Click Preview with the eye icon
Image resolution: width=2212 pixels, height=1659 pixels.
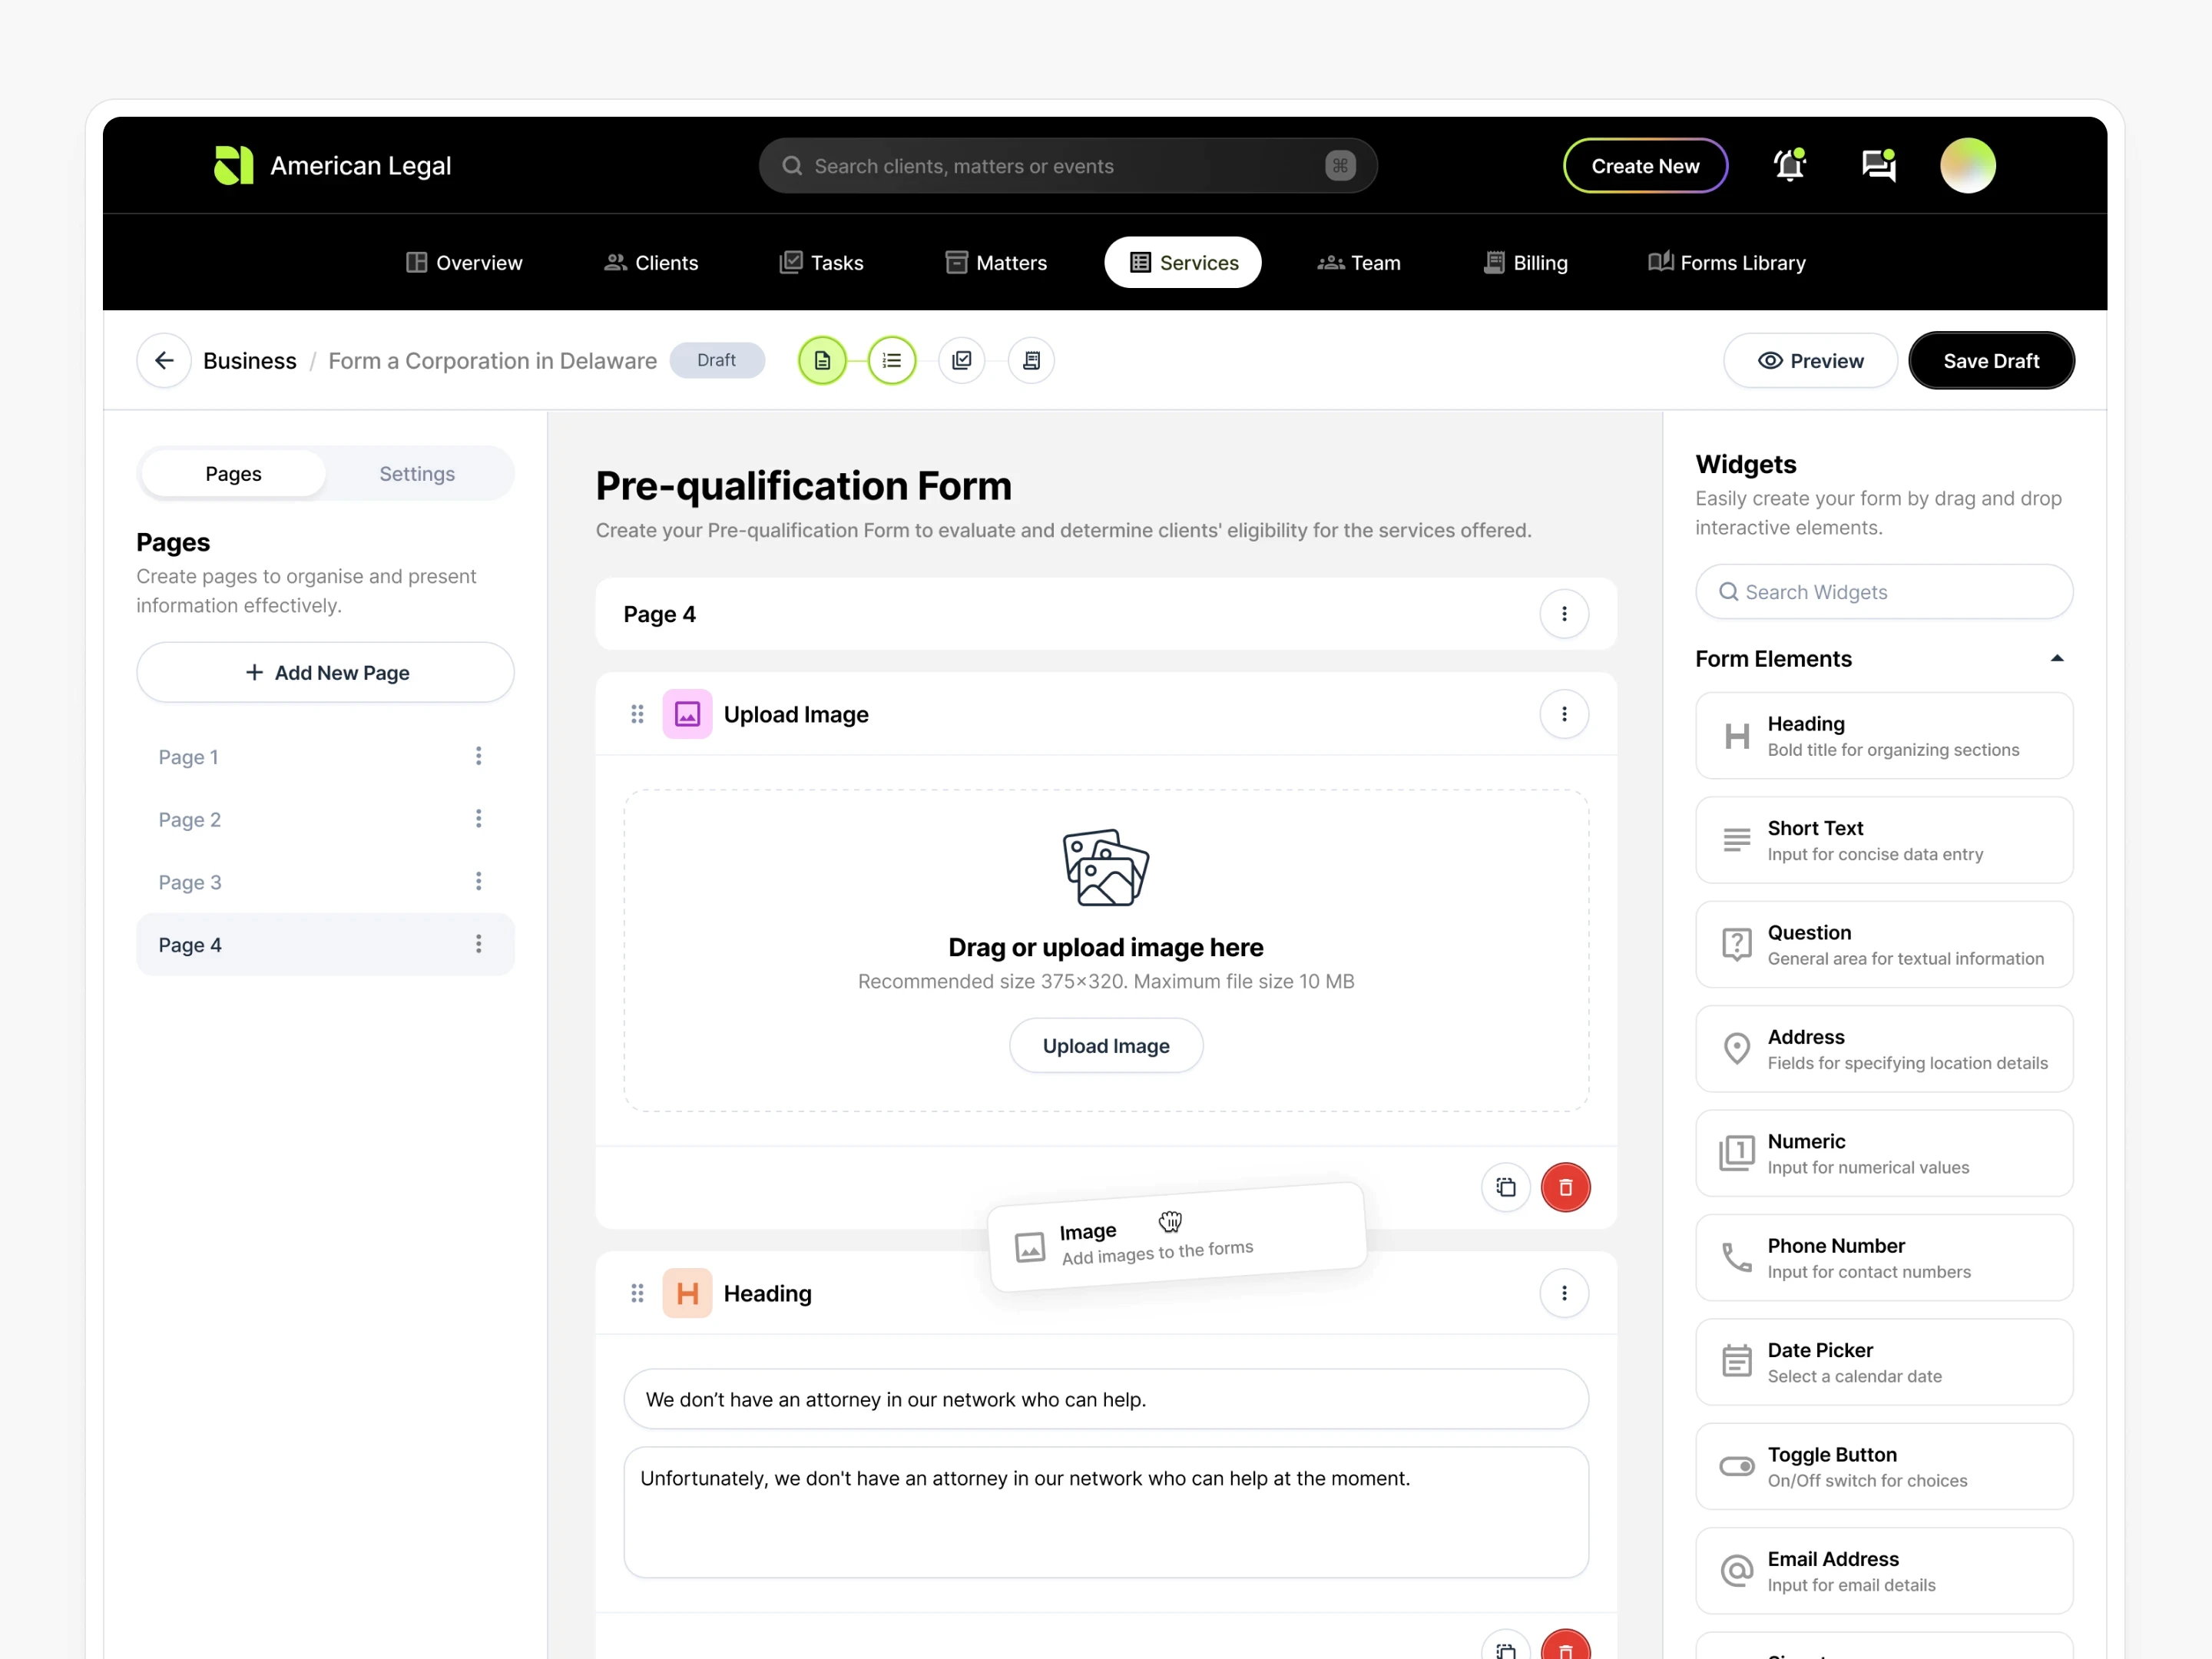pyautogui.click(x=1810, y=360)
